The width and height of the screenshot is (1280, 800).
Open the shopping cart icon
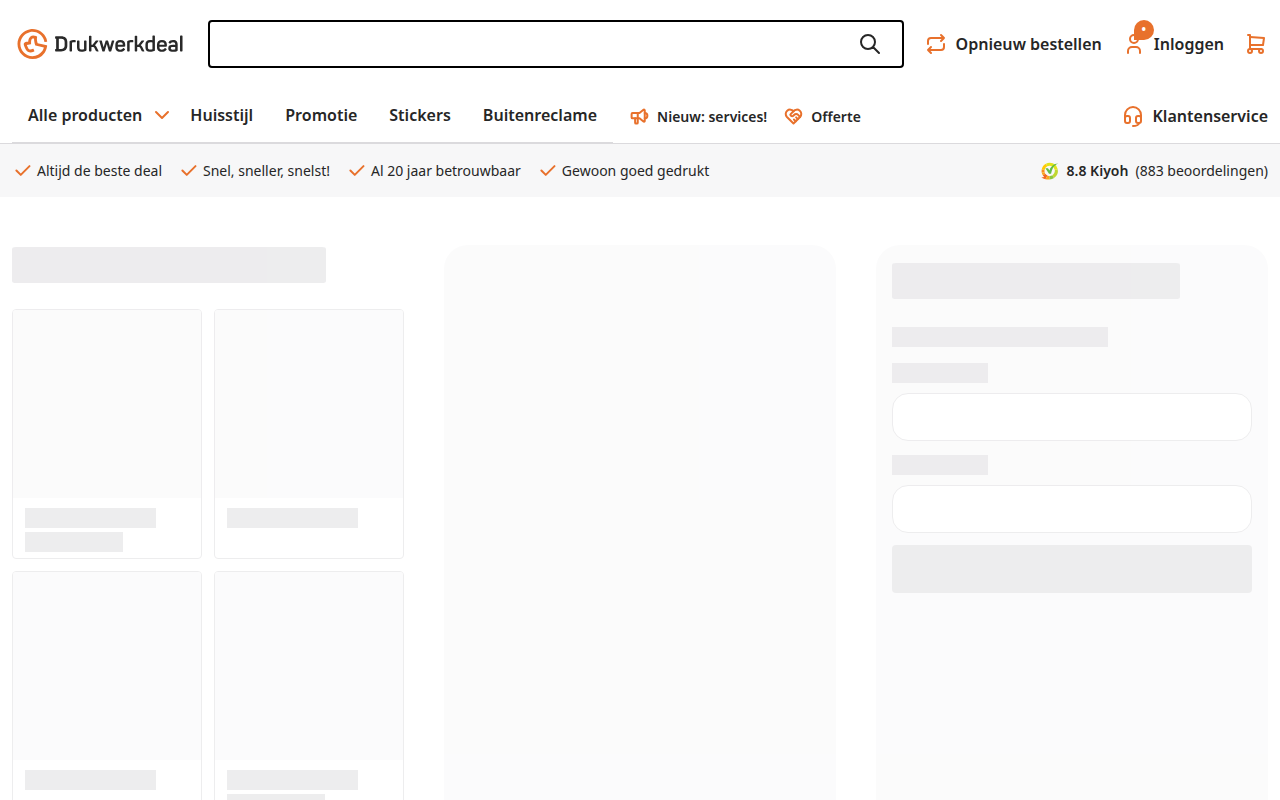(1256, 44)
